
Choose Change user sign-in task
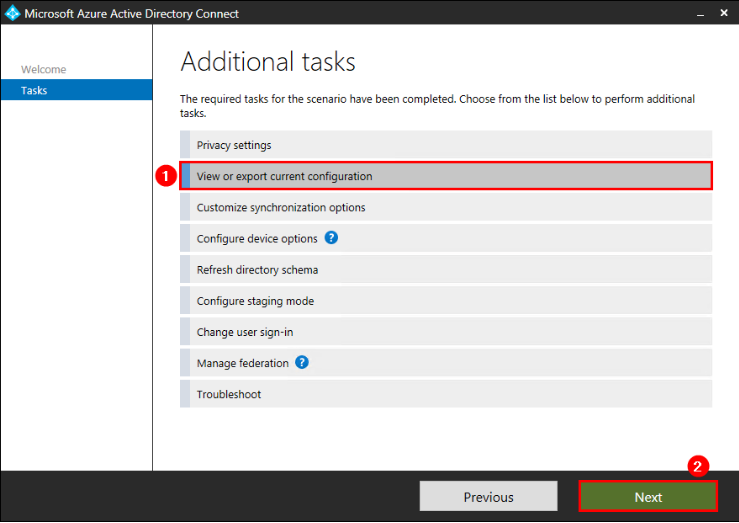coord(446,331)
